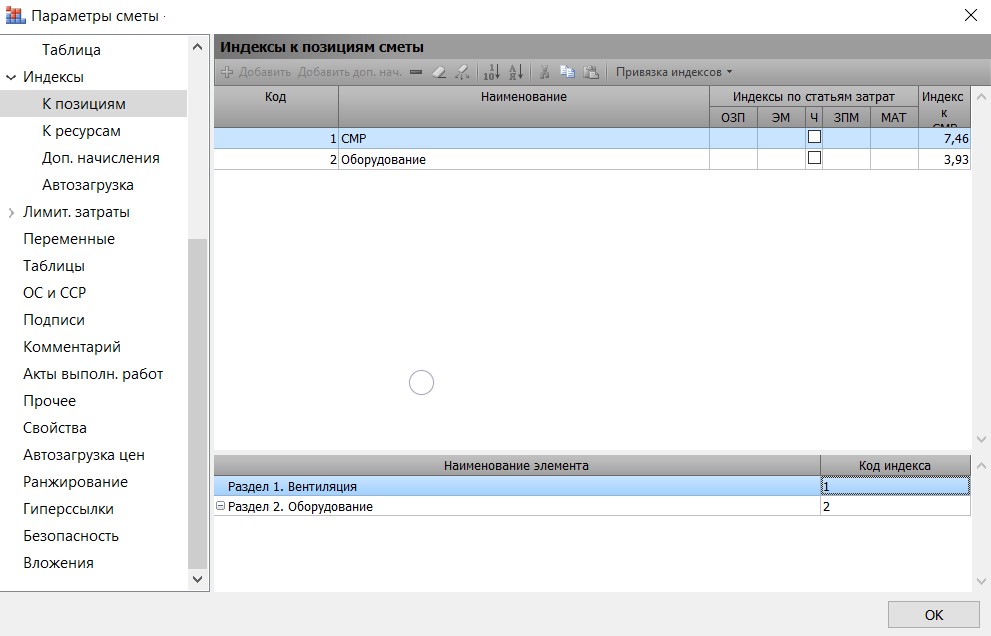991x636 pixels.
Task: Click the Наименование элемента column header
Action: tap(516, 466)
